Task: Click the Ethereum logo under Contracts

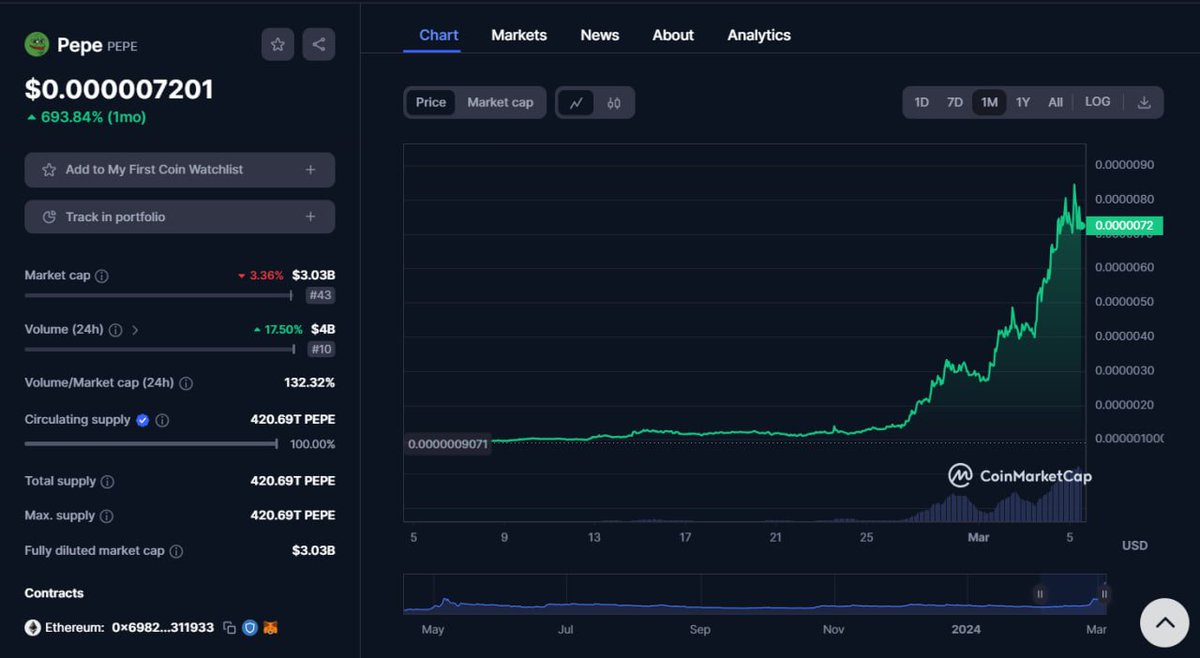Action: (x=33, y=628)
